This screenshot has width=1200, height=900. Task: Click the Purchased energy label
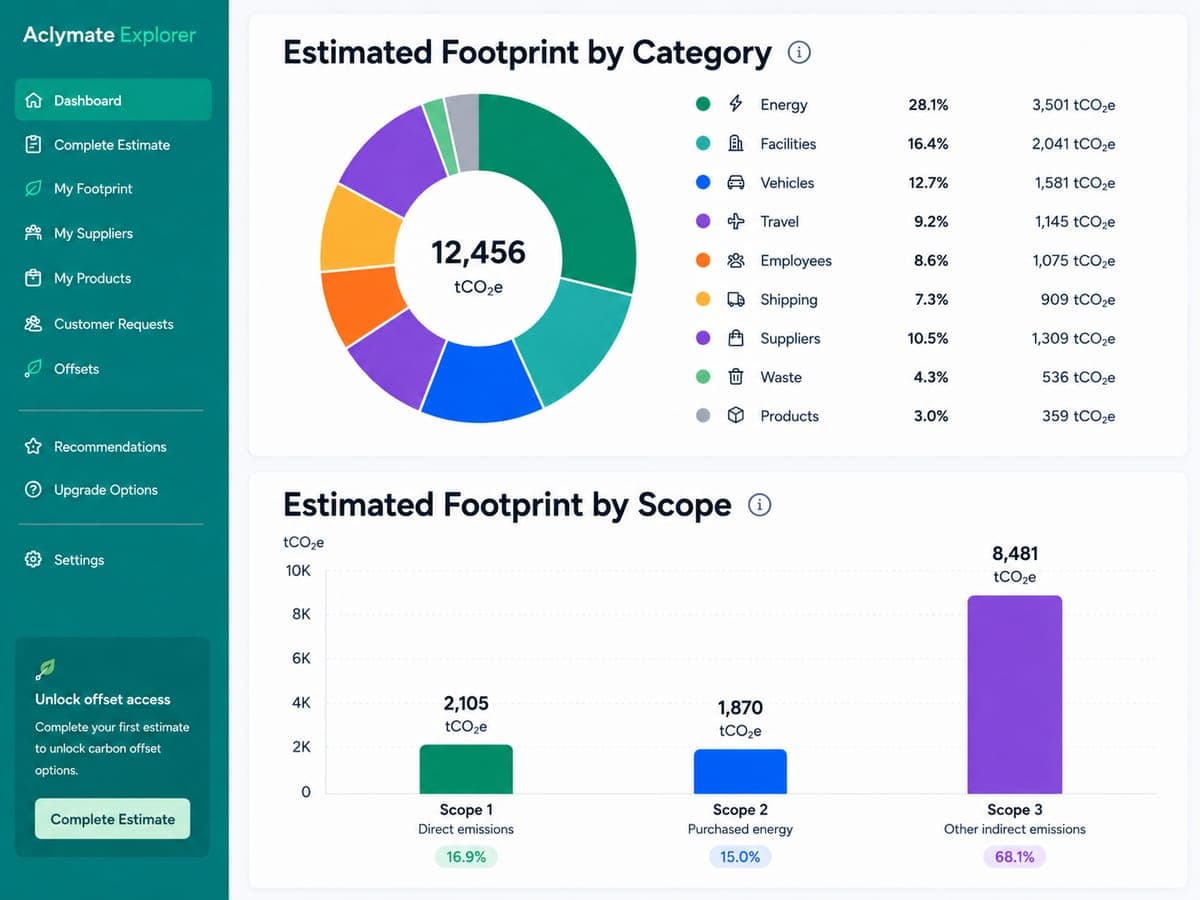click(740, 829)
